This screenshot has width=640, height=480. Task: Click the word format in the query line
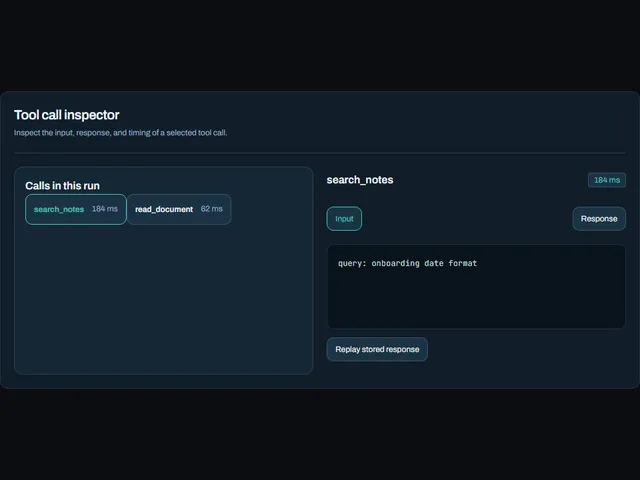[462, 263]
